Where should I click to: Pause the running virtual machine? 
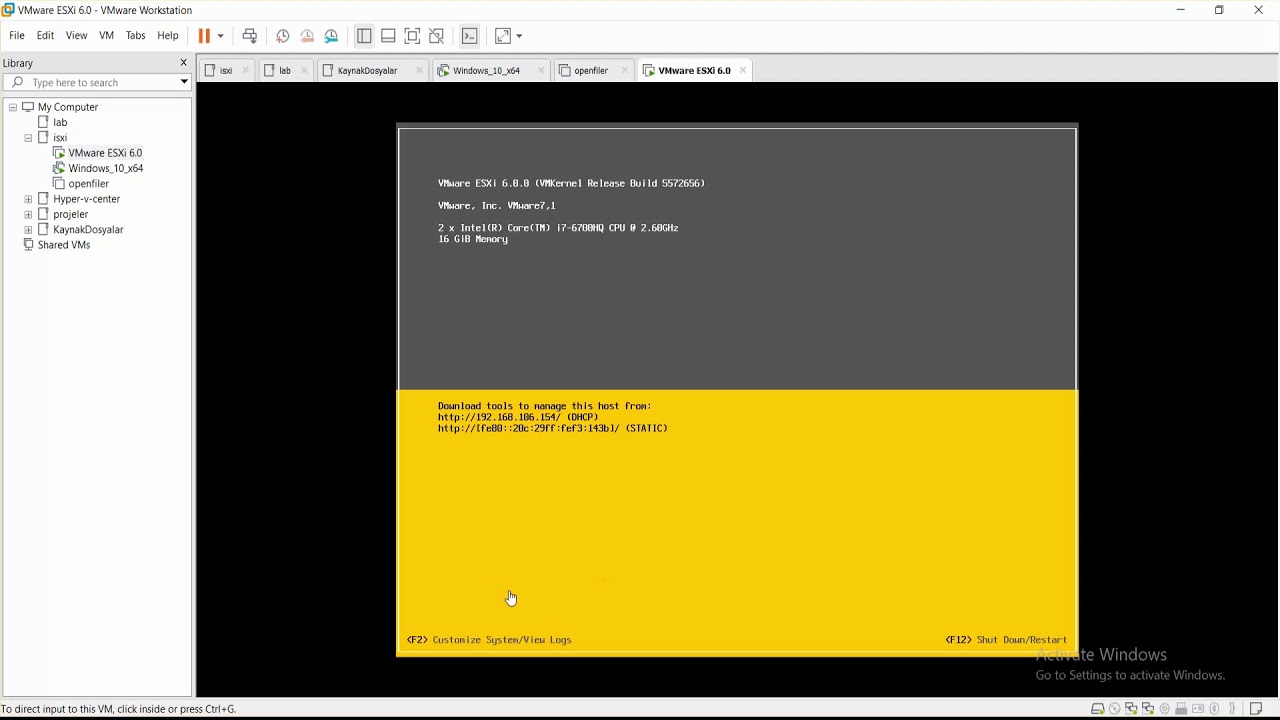(x=204, y=36)
